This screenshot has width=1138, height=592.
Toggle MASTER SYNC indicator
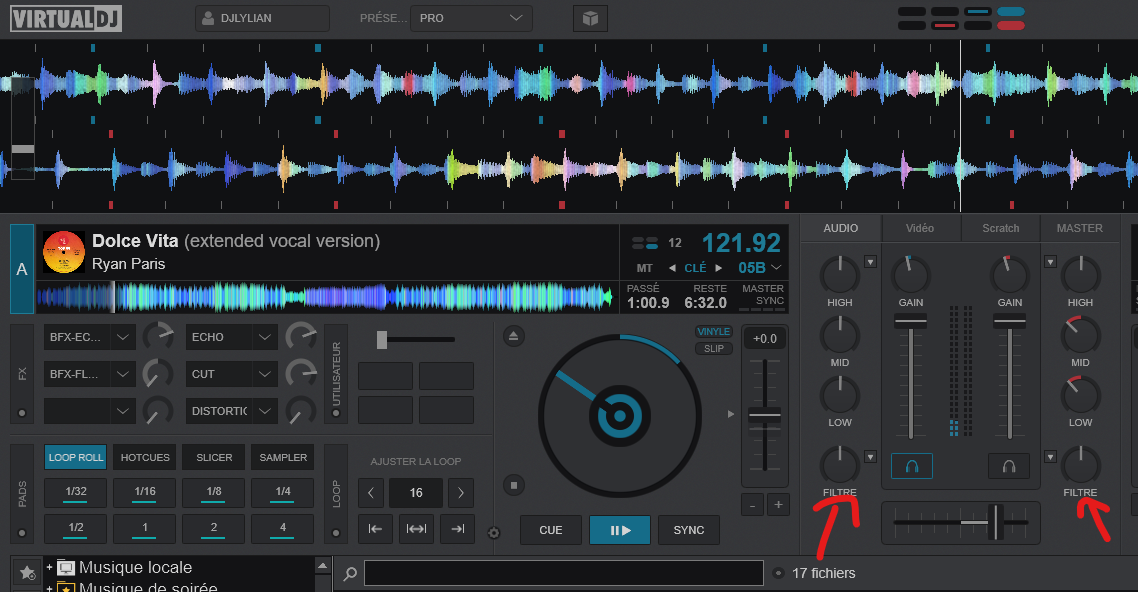[x=762, y=296]
